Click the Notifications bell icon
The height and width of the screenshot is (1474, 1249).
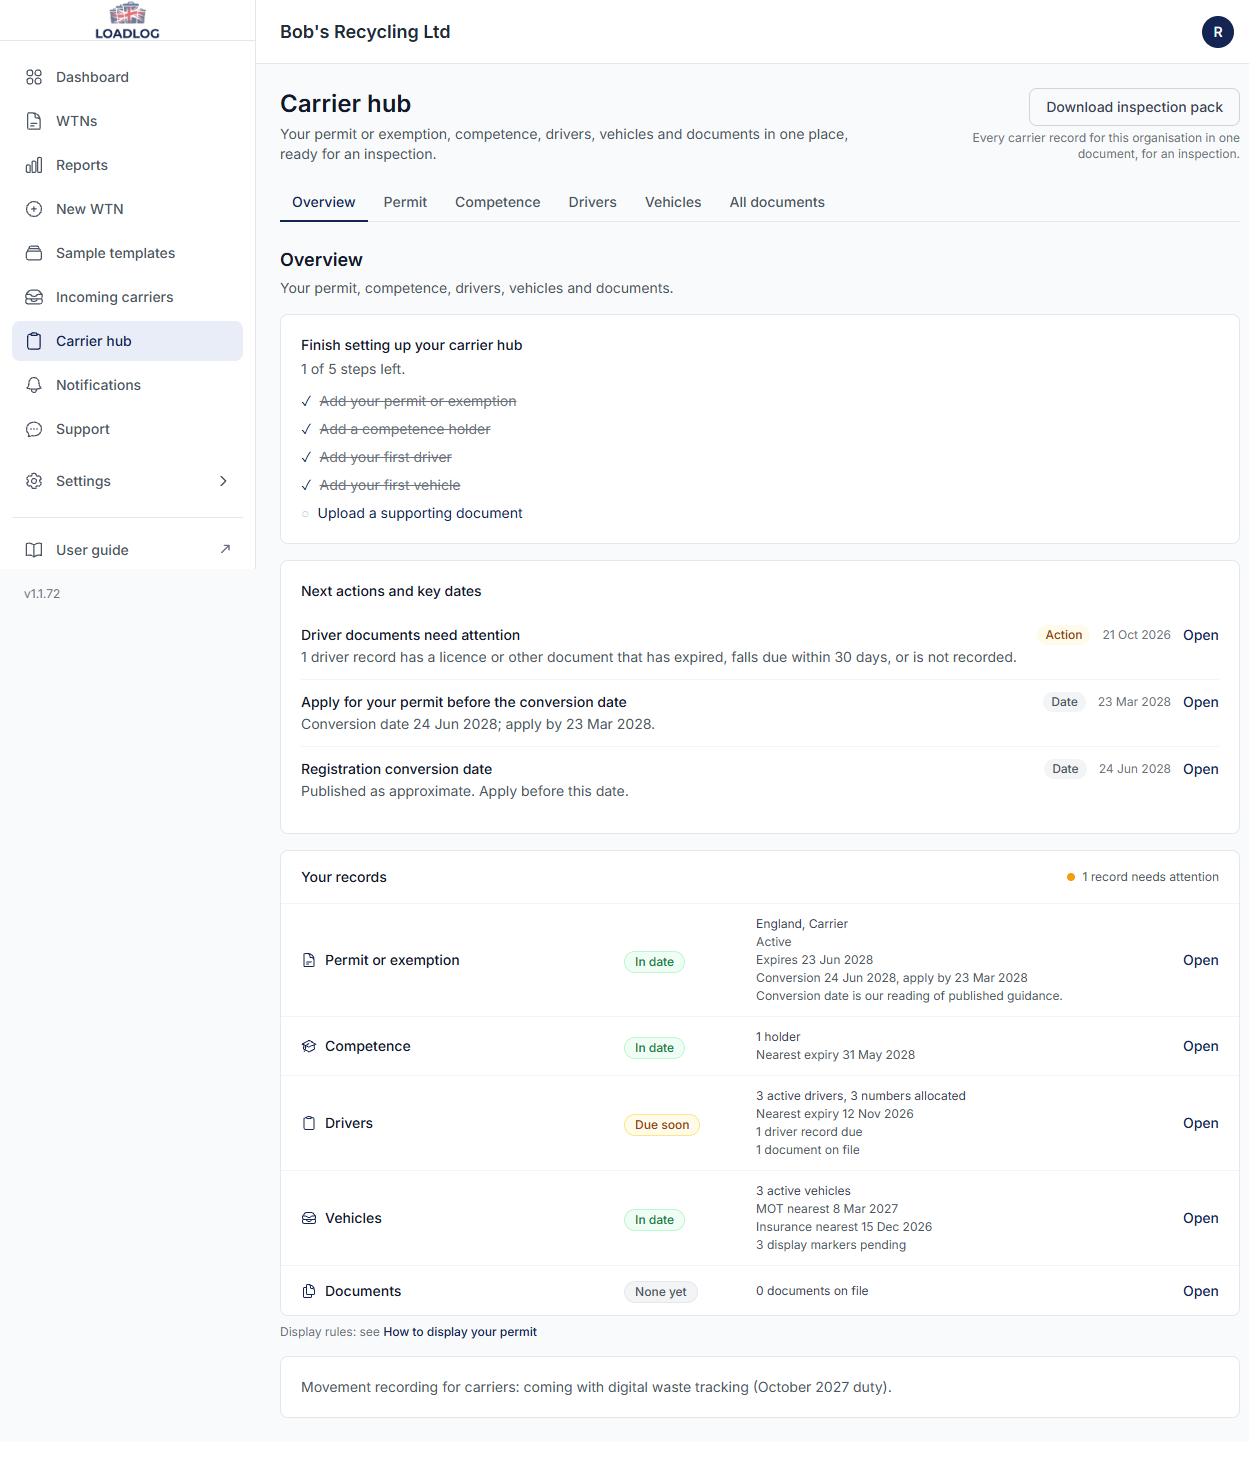(34, 385)
